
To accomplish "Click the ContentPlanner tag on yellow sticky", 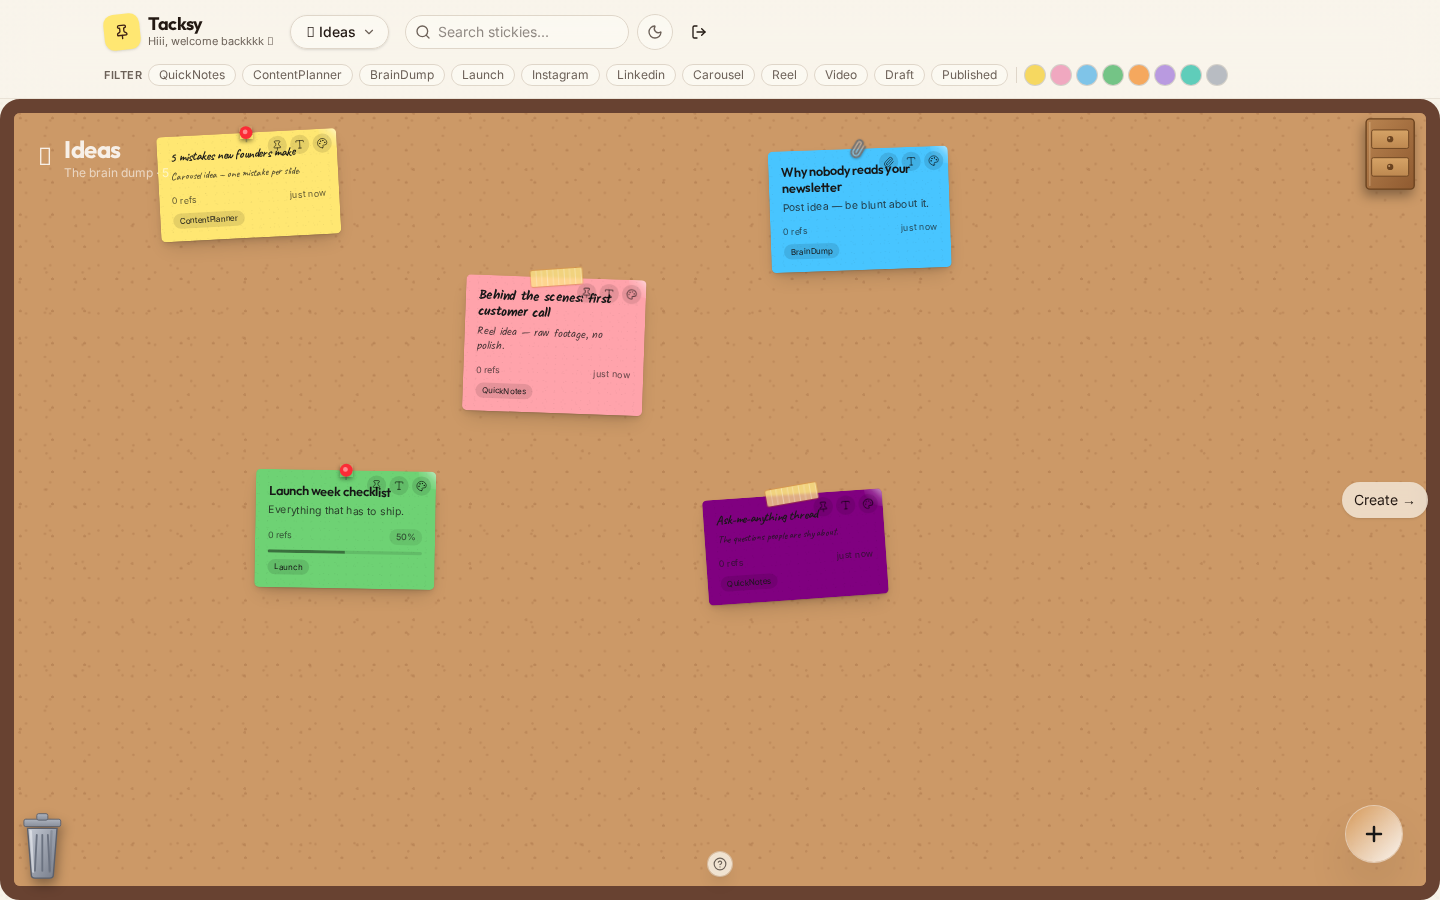I will point(209,220).
